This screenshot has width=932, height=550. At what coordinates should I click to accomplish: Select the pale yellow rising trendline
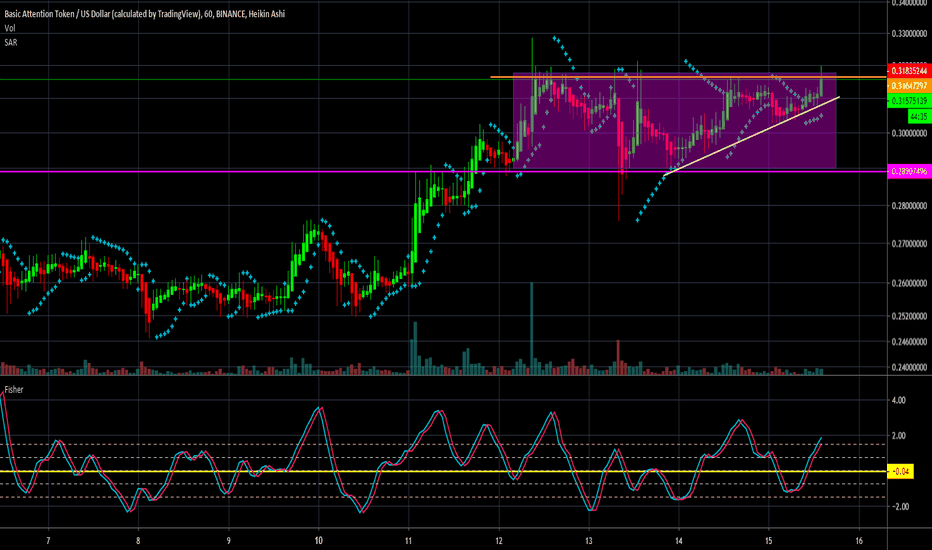click(751, 136)
